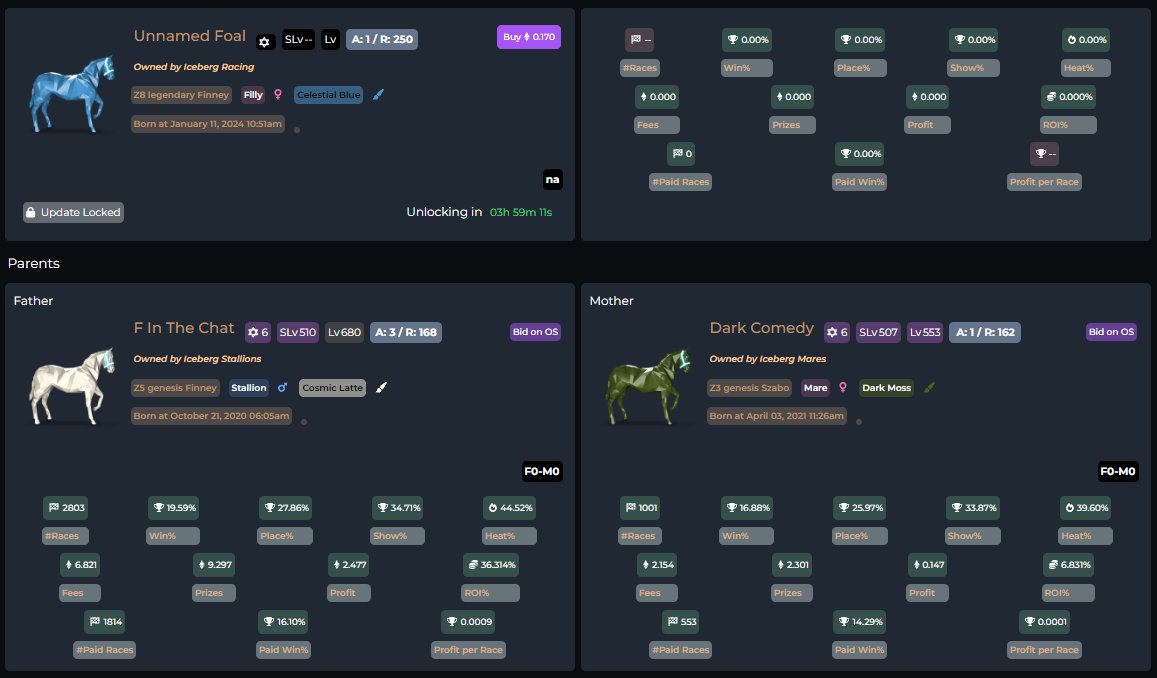Click the SLv510 badge
1157x678 pixels.
[x=297, y=332]
